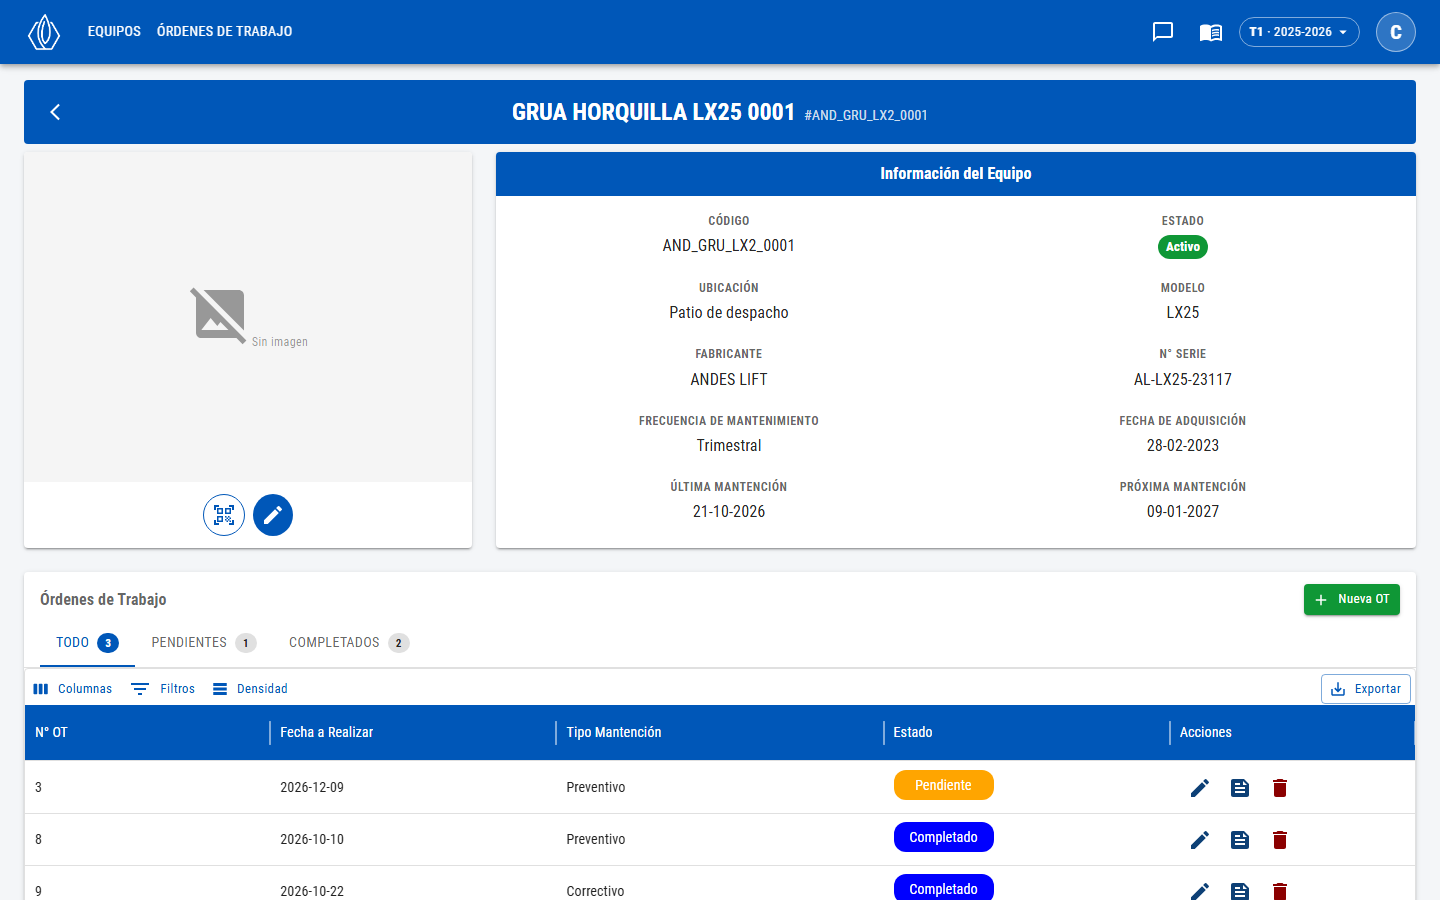Open the Columnas column chooser
This screenshot has width=1440, height=900.
pyautogui.click(x=72, y=689)
